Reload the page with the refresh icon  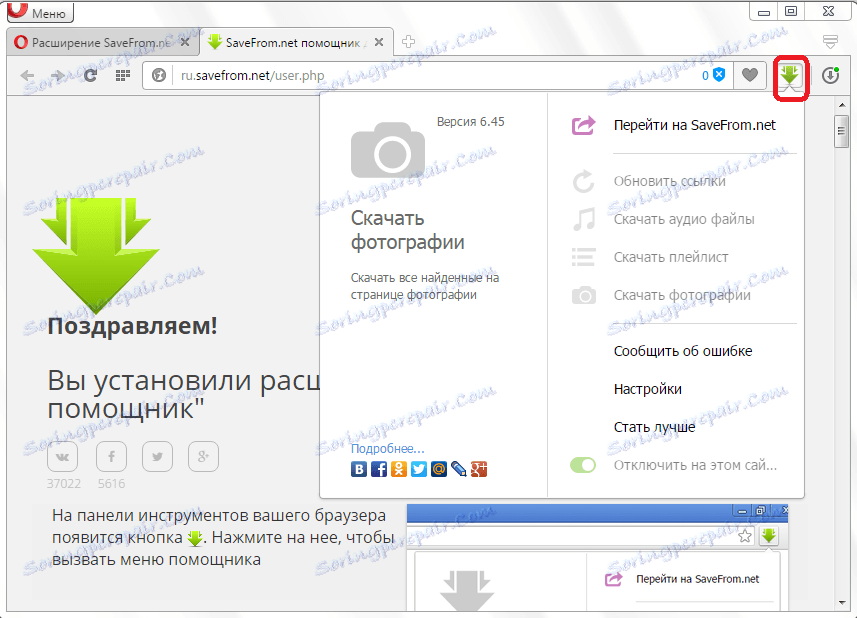pyautogui.click(x=88, y=76)
